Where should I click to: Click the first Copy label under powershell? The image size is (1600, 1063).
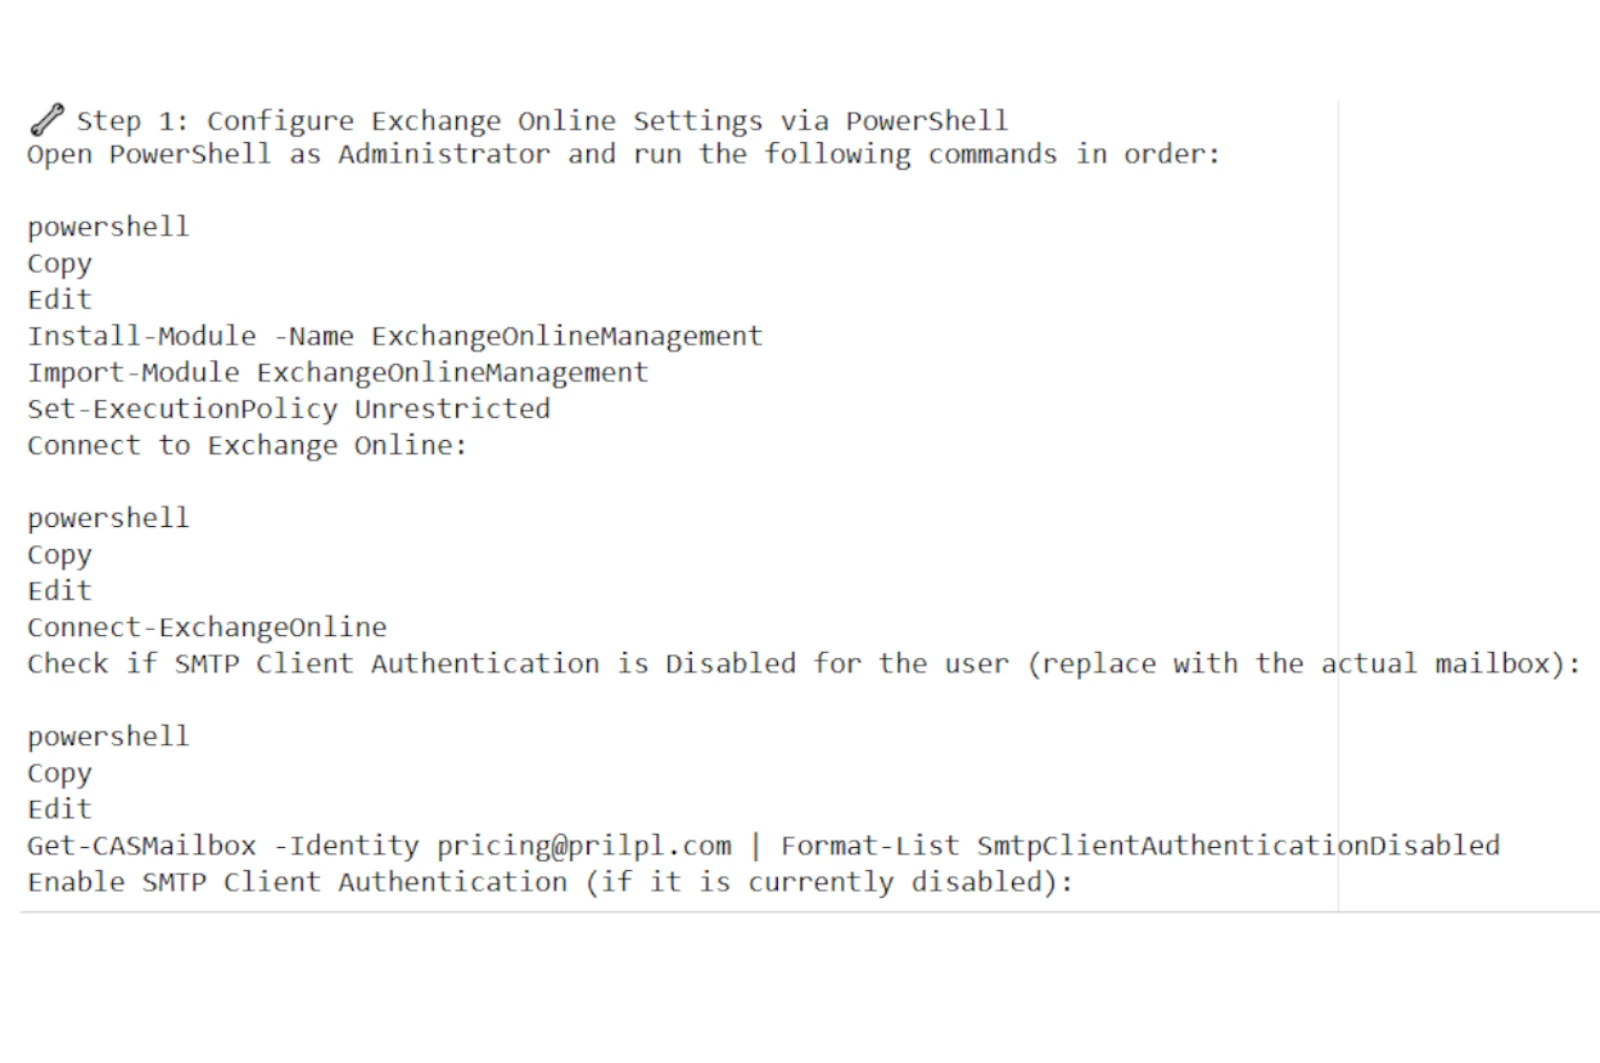(59, 264)
